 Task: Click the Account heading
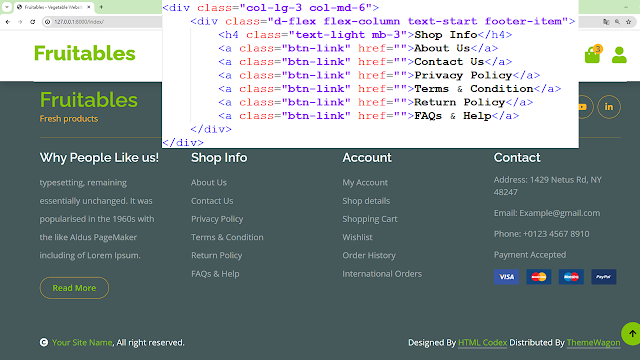click(367, 158)
